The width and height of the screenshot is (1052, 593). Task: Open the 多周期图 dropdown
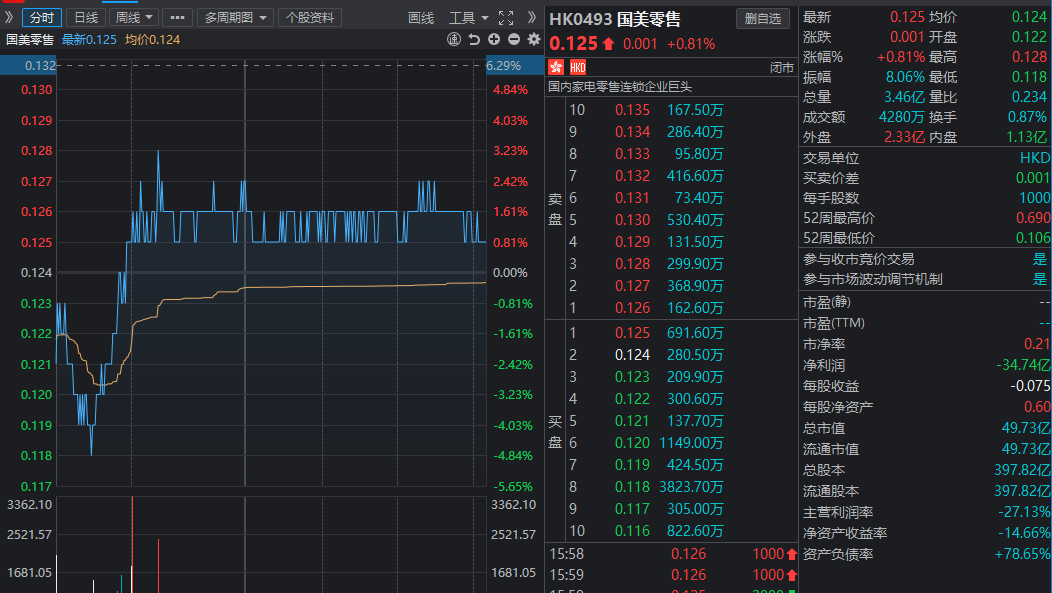(237, 17)
